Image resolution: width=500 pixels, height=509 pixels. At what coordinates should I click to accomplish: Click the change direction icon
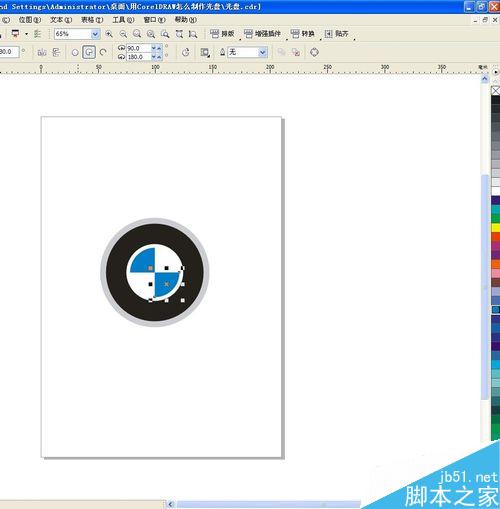pos(186,52)
